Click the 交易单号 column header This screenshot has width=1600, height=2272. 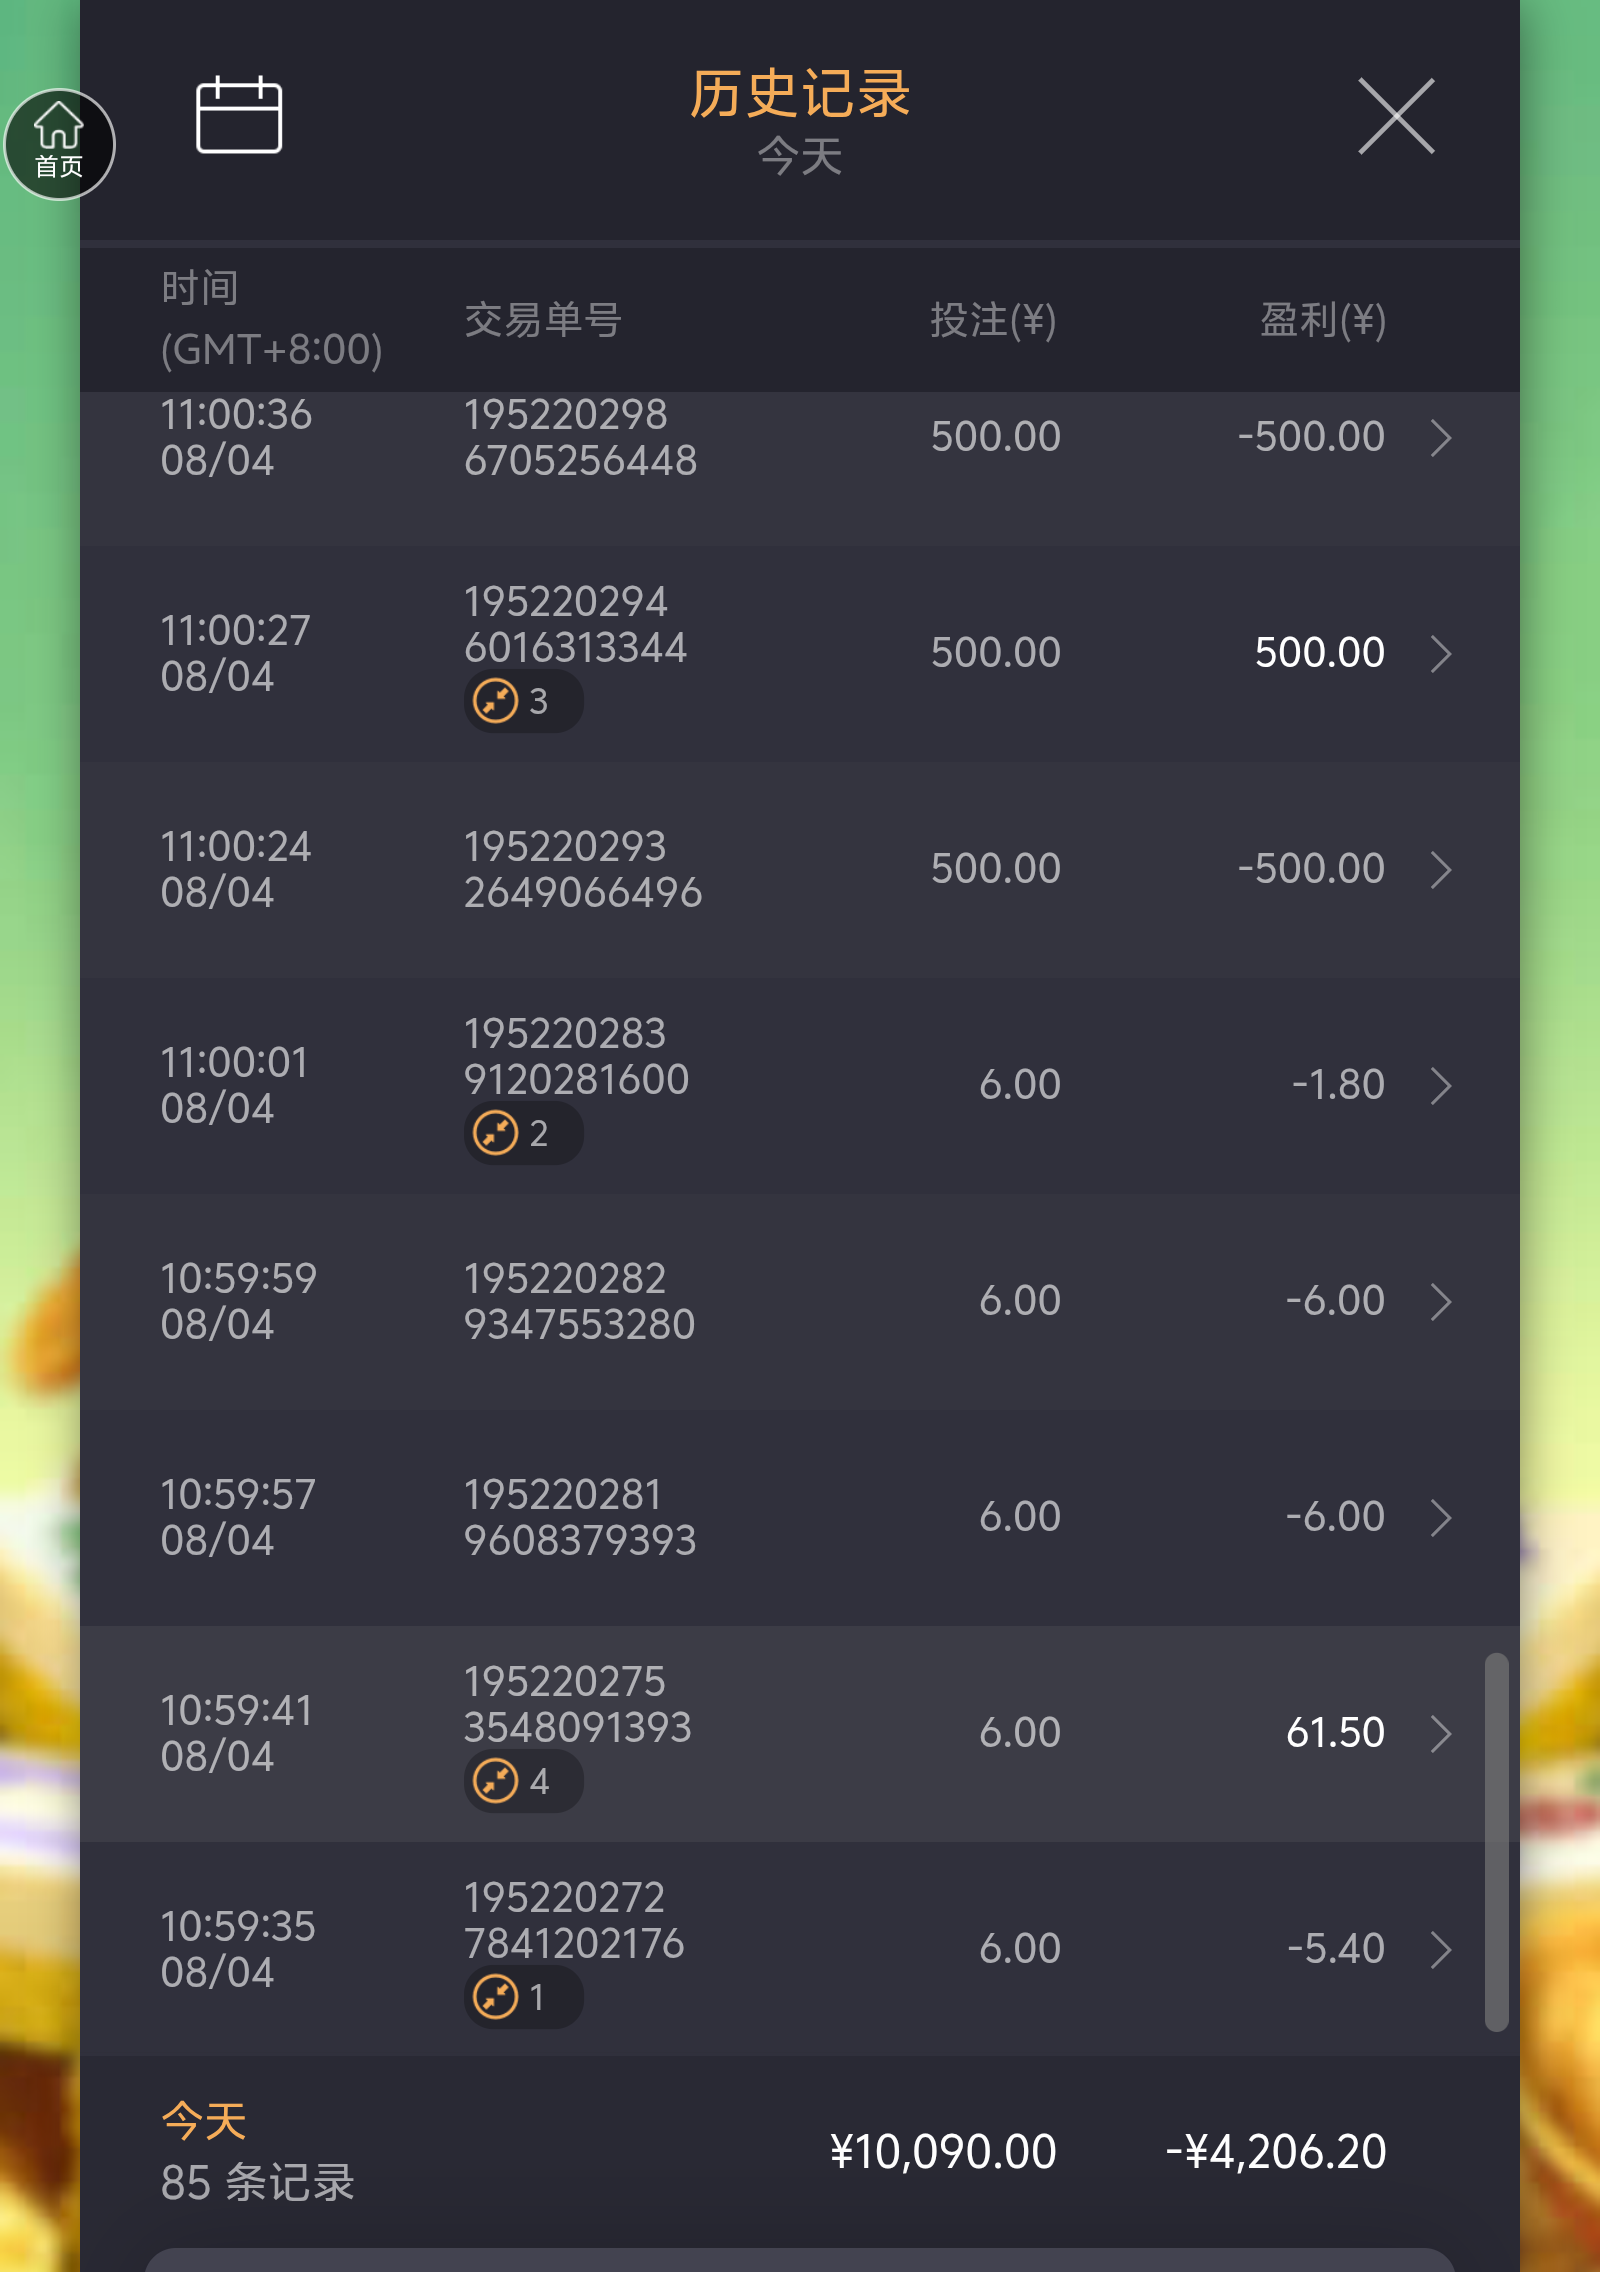(543, 320)
